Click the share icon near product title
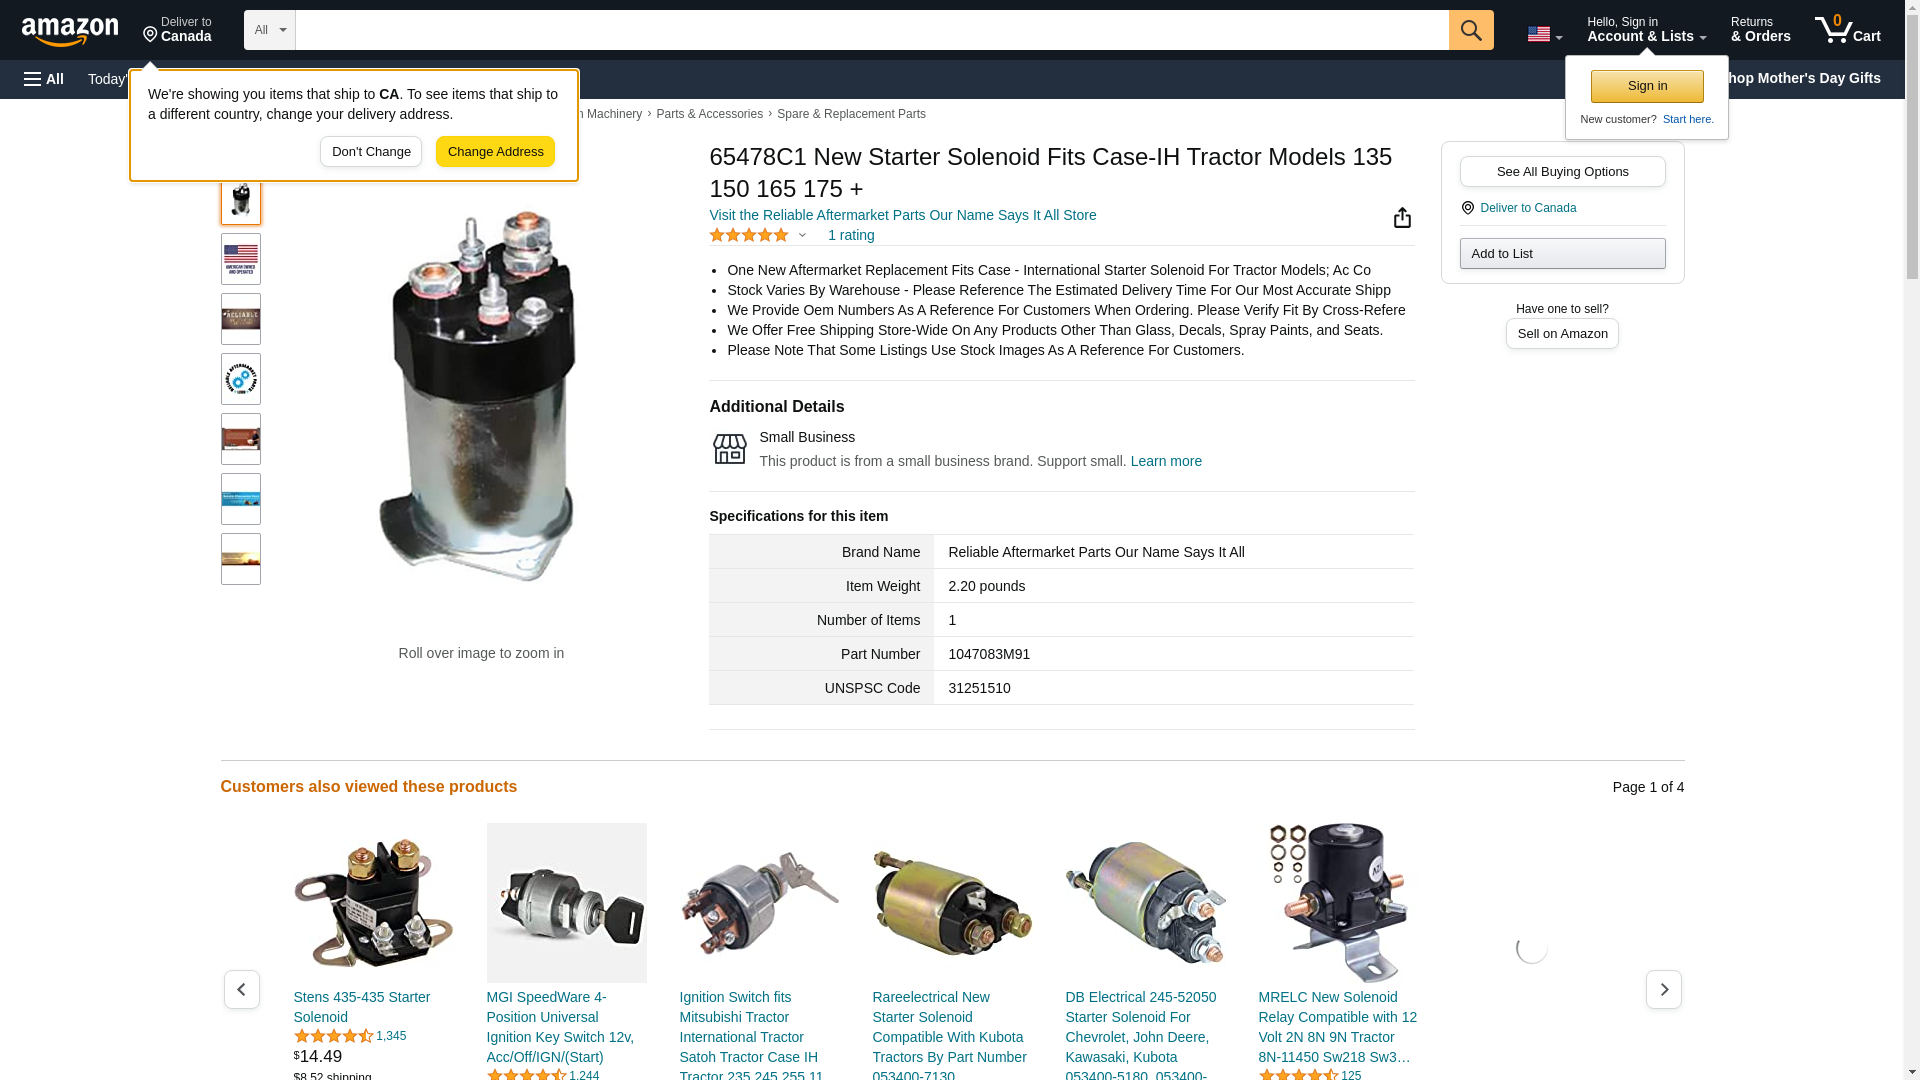This screenshot has width=1920, height=1080. coord(1402,217)
